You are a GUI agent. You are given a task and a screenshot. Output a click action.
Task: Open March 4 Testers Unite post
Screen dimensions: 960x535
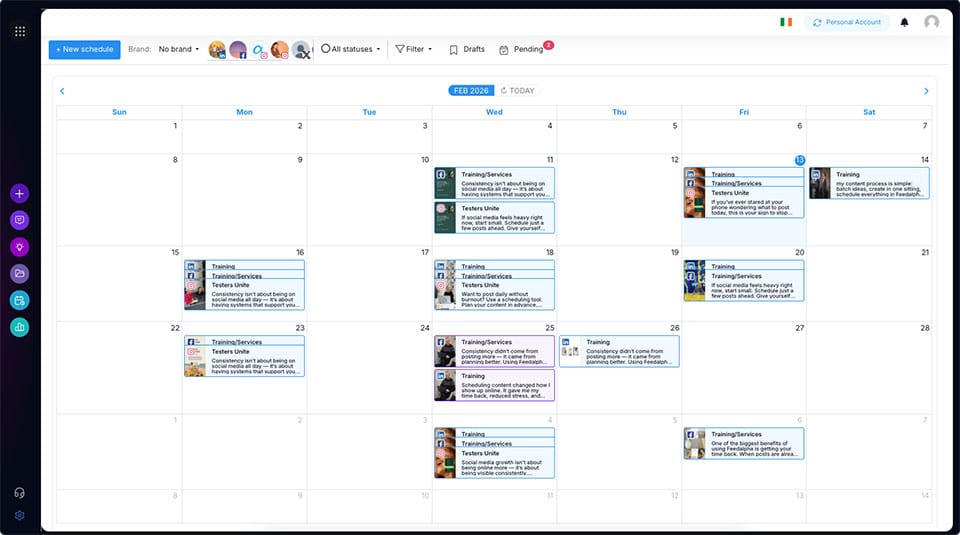pyautogui.click(x=495, y=463)
